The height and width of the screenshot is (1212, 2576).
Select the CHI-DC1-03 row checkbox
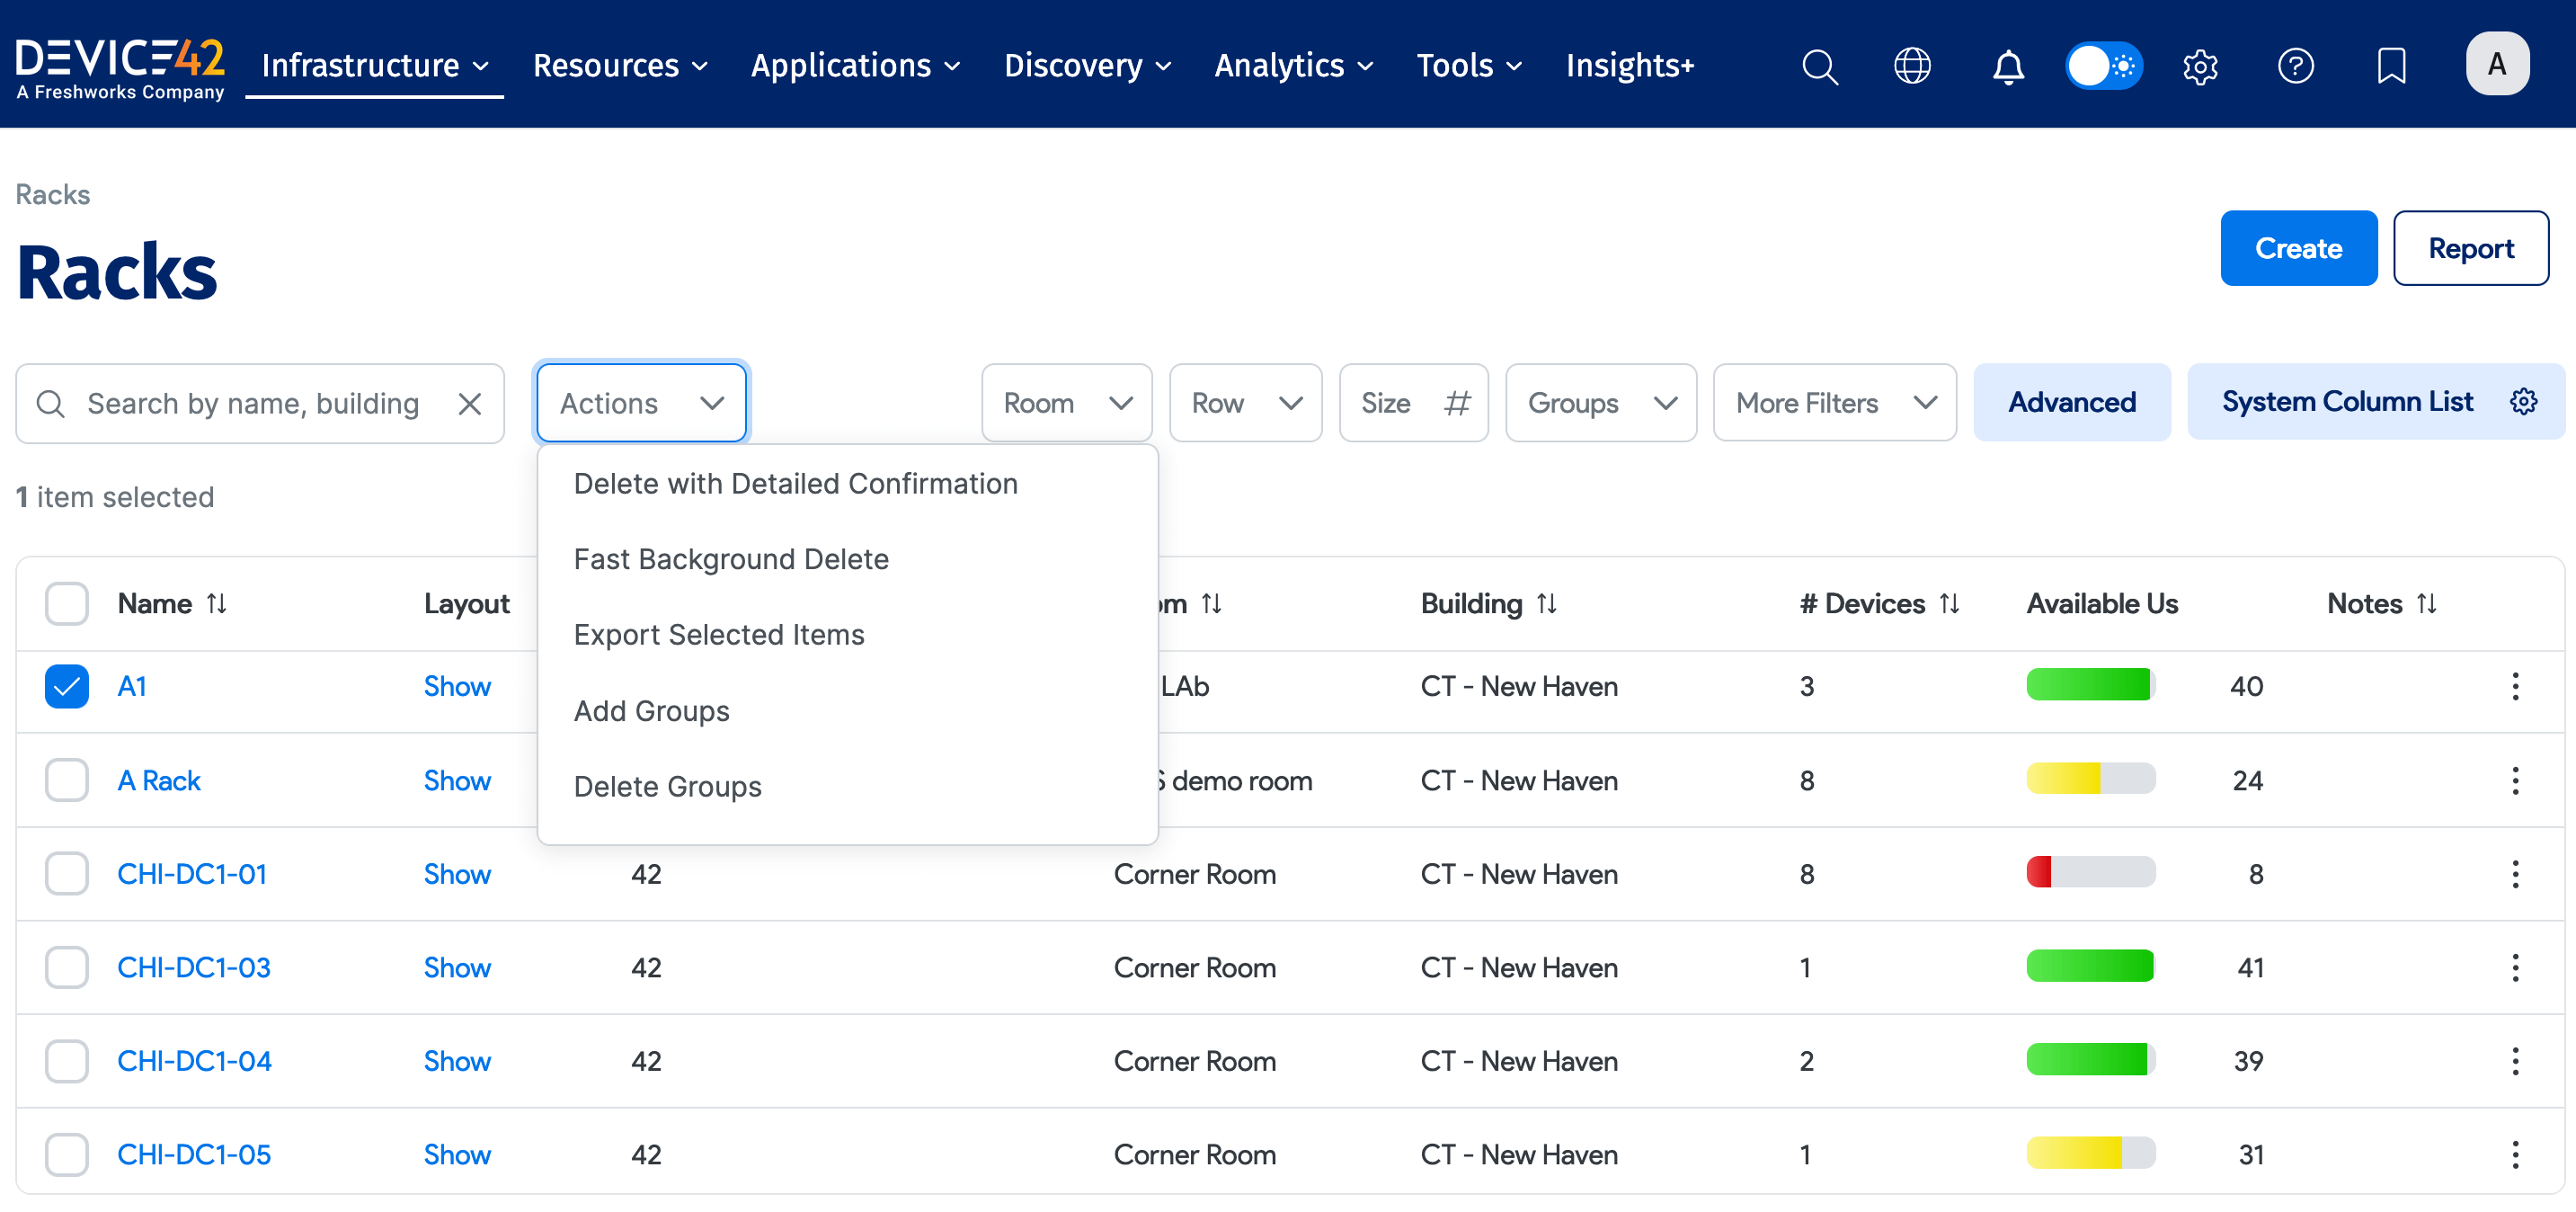tap(66, 967)
